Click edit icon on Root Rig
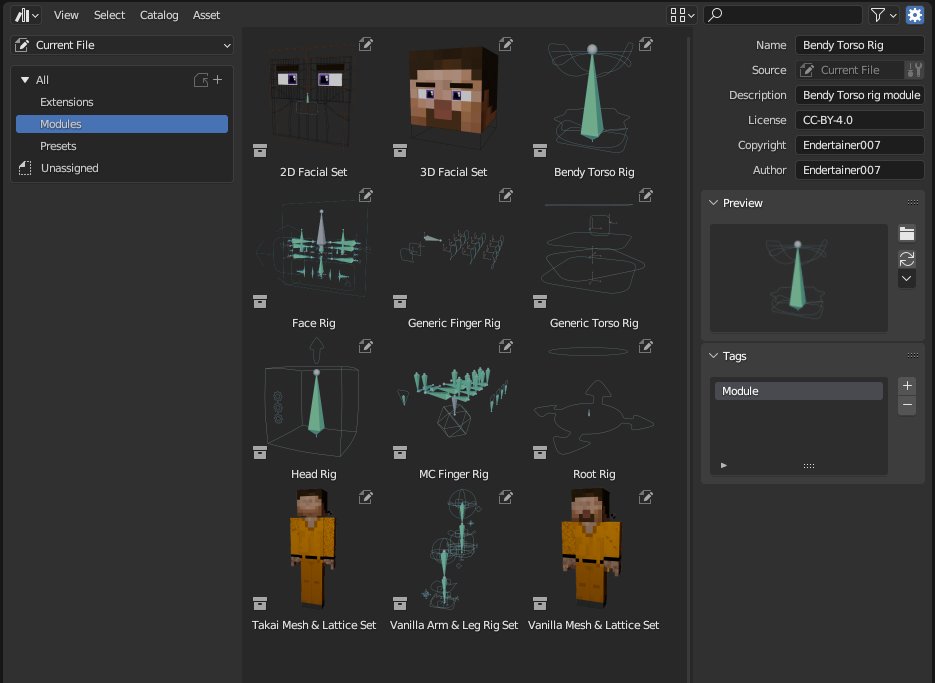Image resolution: width=935 pixels, height=683 pixels. 646,346
